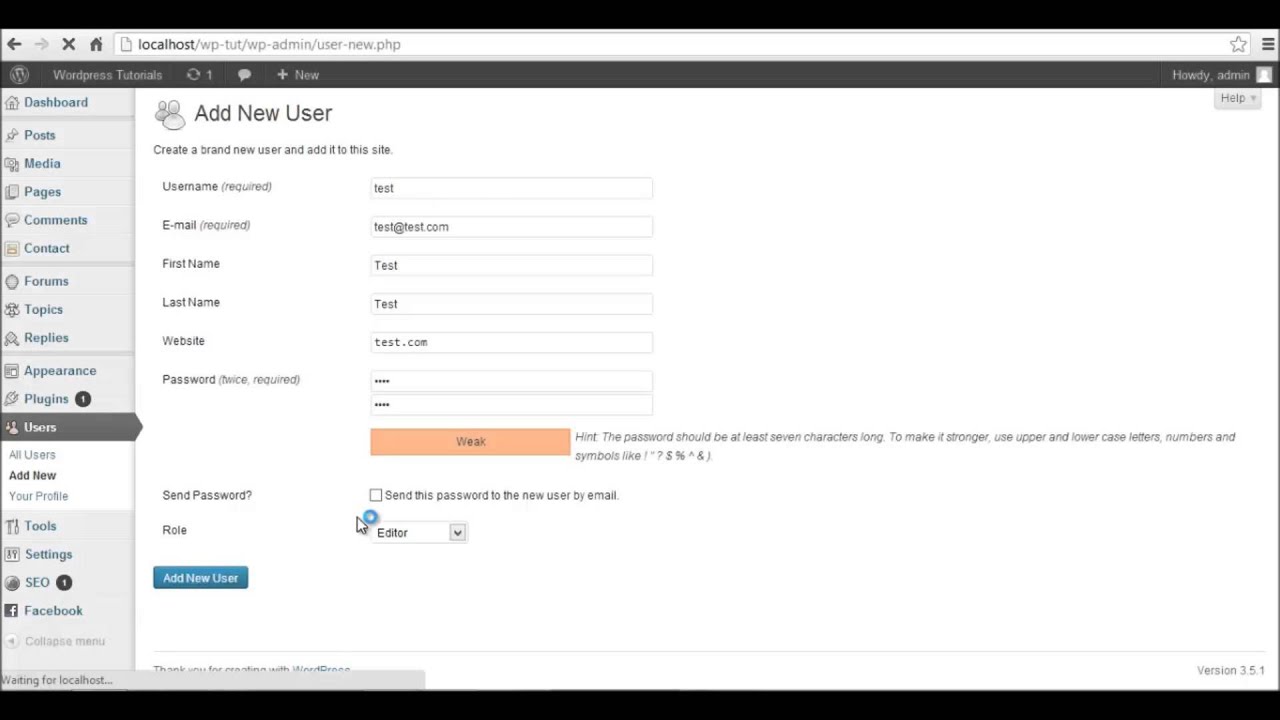The image size is (1280, 720).
Task: Open the Role dropdown showing Editor
Action: pos(419,533)
